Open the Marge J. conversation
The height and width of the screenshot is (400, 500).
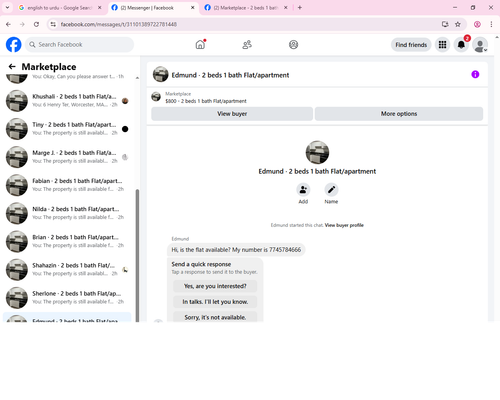pyautogui.click(x=67, y=157)
